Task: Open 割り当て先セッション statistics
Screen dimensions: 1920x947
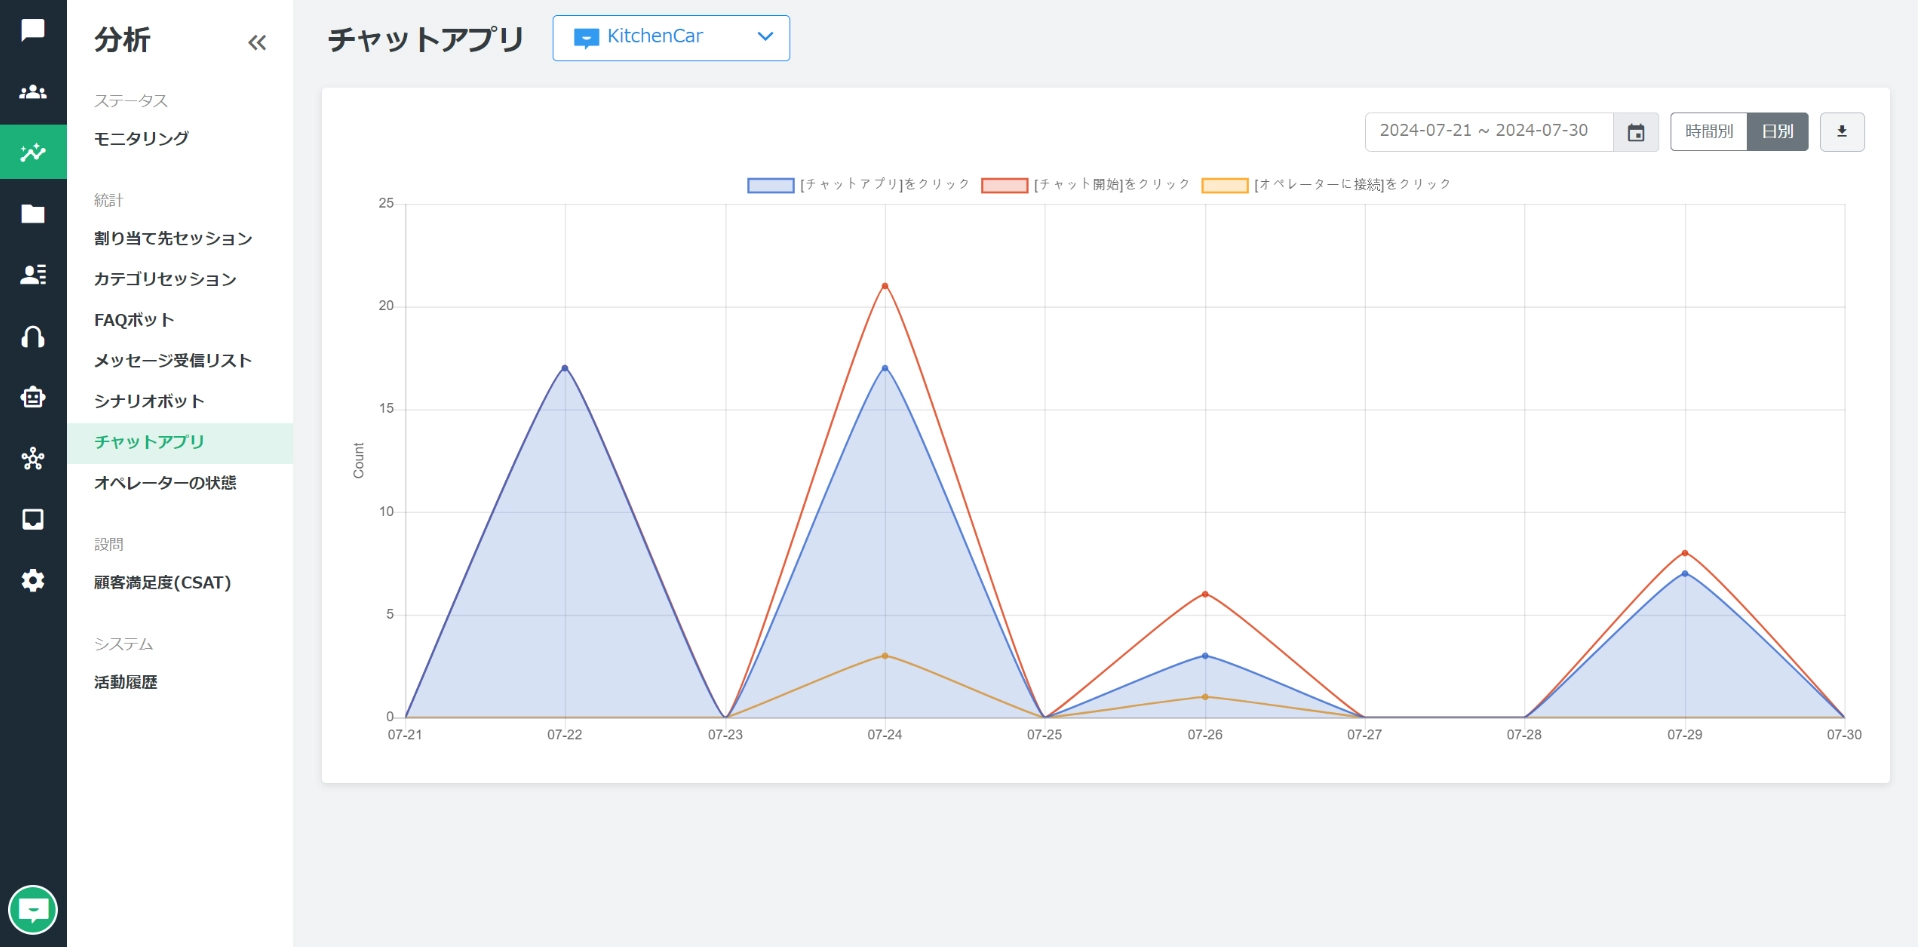Action: tap(173, 239)
